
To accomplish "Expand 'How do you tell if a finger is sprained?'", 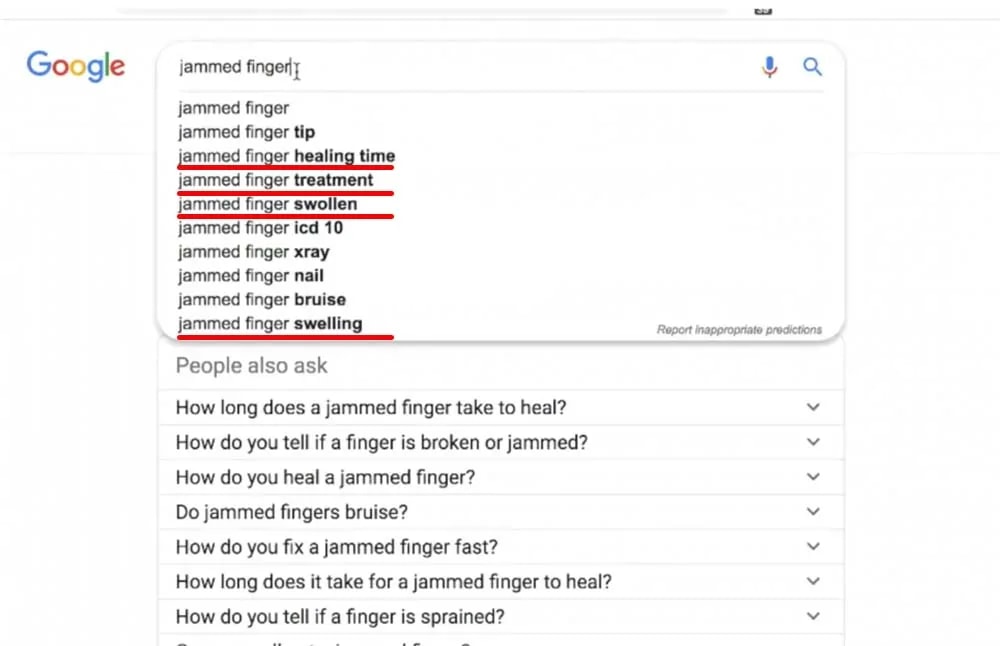I will (501, 617).
